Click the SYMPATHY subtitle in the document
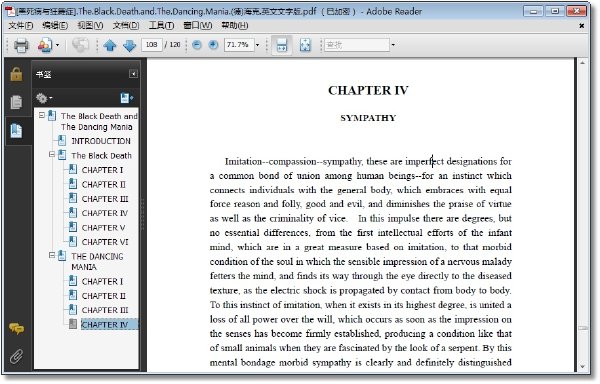This screenshot has height=384, width=600. (368, 118)
